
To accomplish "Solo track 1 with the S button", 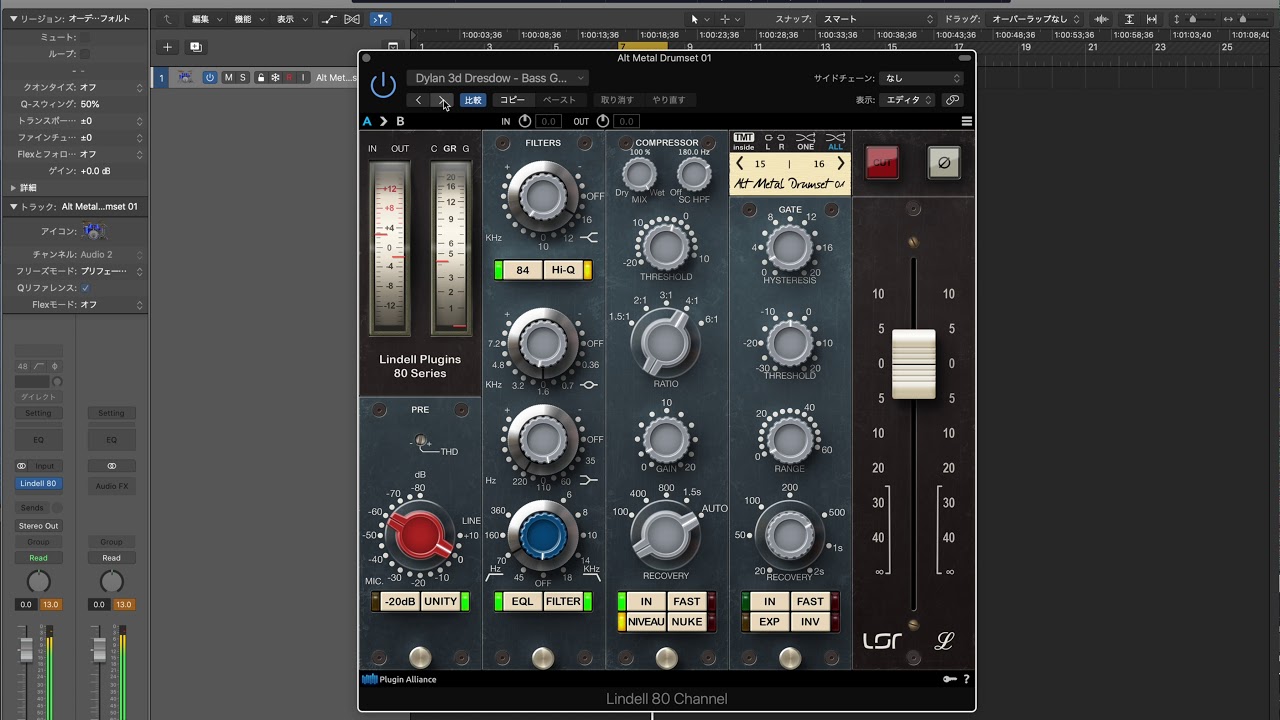I will 242,77.
